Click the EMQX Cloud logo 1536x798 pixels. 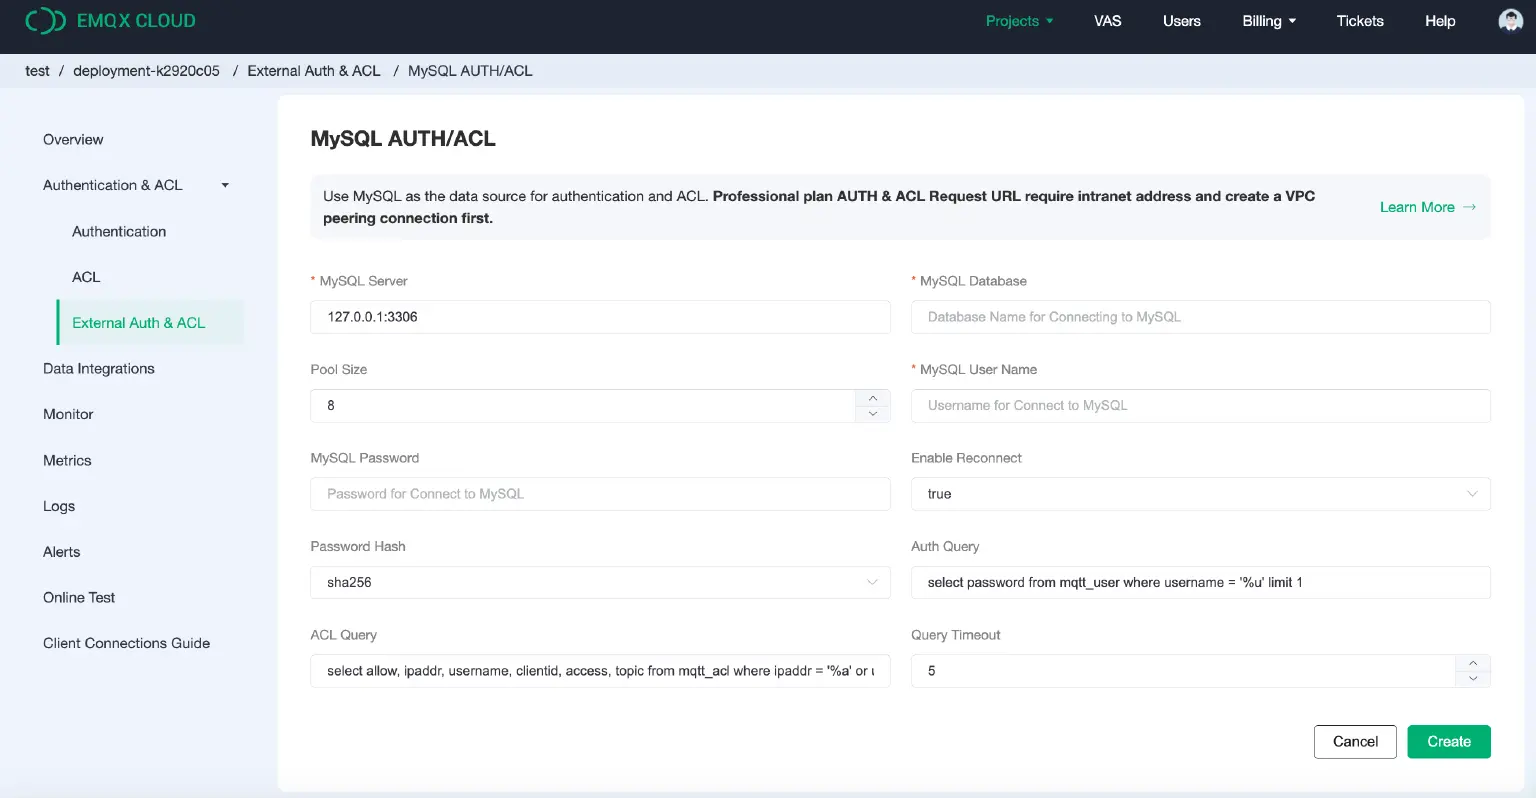pos(110,20)
